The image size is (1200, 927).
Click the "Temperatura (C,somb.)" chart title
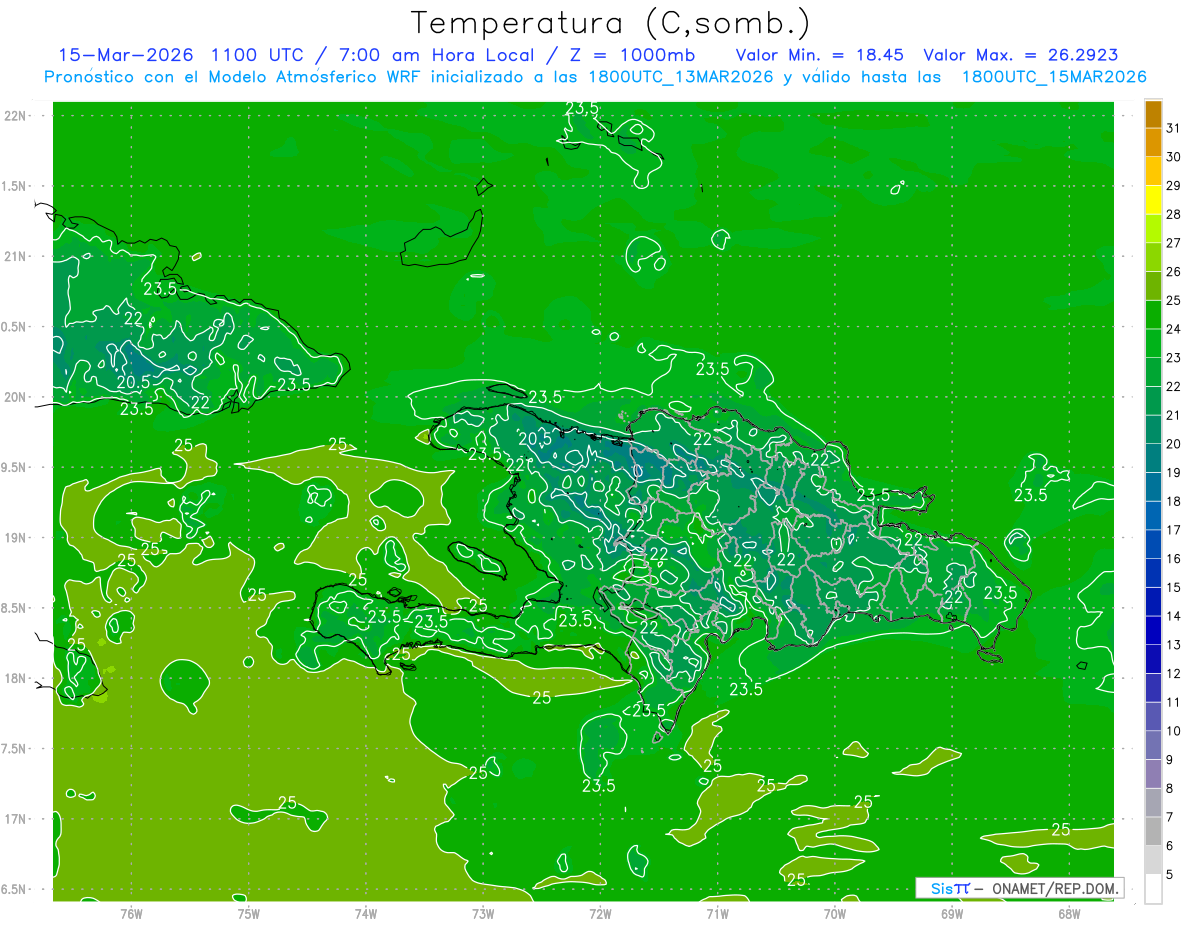point(611,24)
